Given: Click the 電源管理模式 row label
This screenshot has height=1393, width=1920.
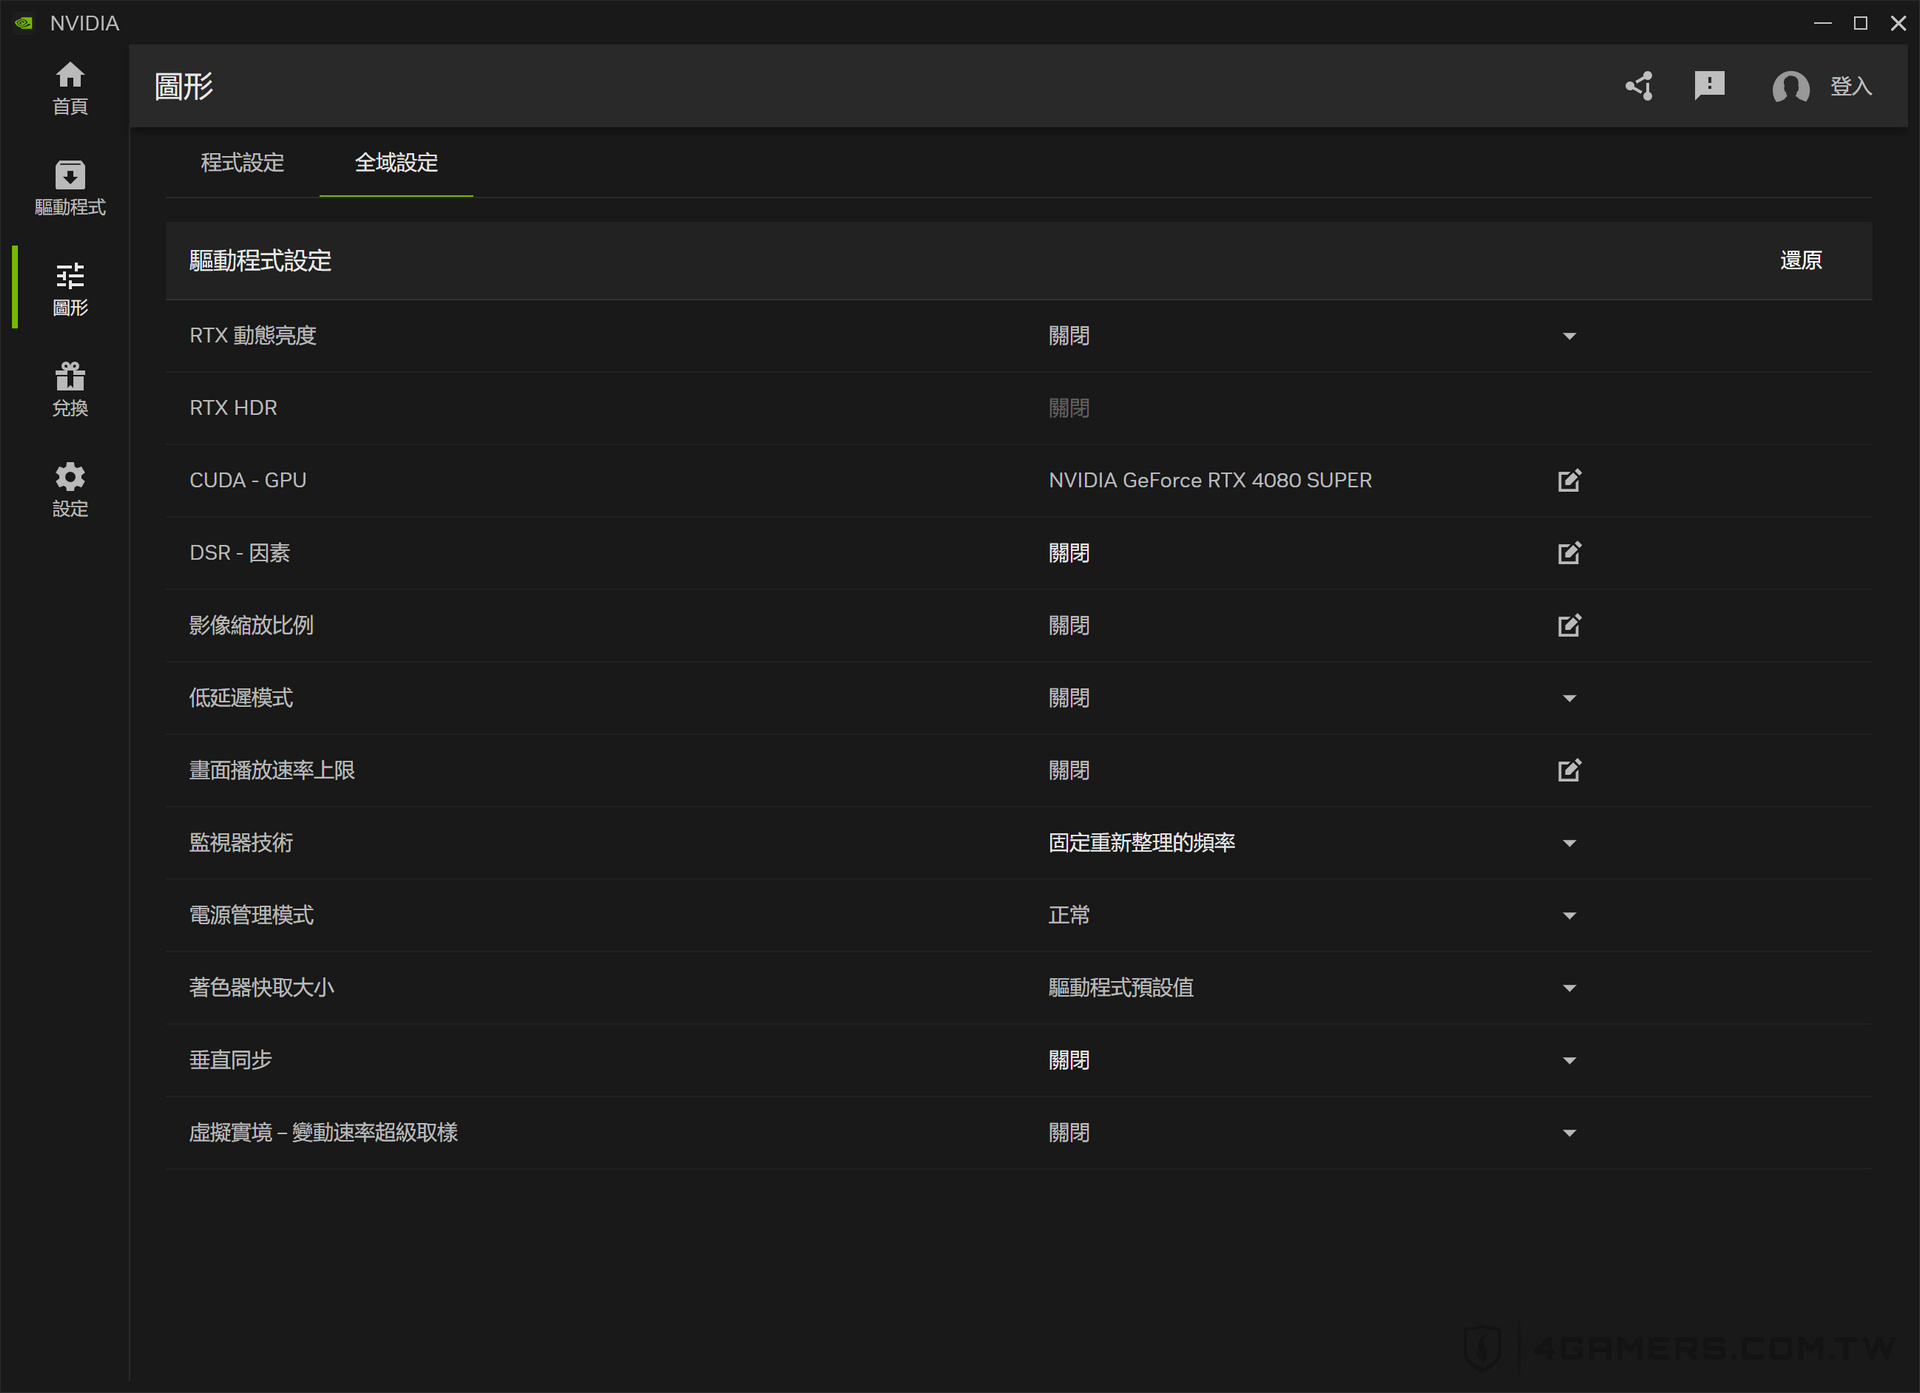Looking at the screenshot, I should click(251, 915).
